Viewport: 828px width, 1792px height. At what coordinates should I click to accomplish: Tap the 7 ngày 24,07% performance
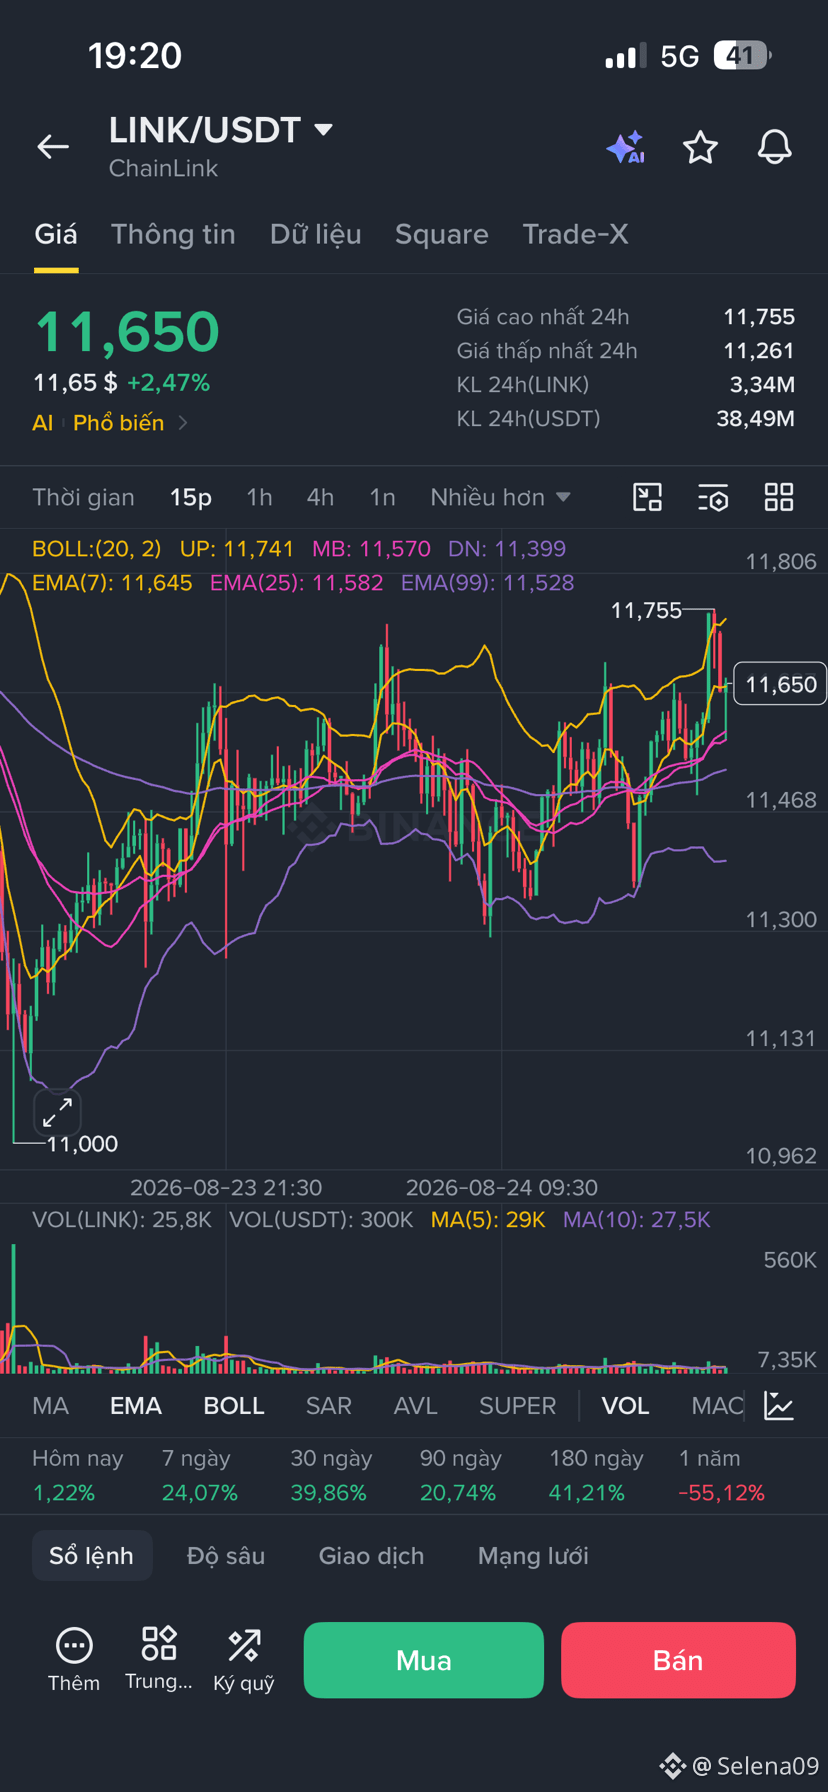(200, 1476)
